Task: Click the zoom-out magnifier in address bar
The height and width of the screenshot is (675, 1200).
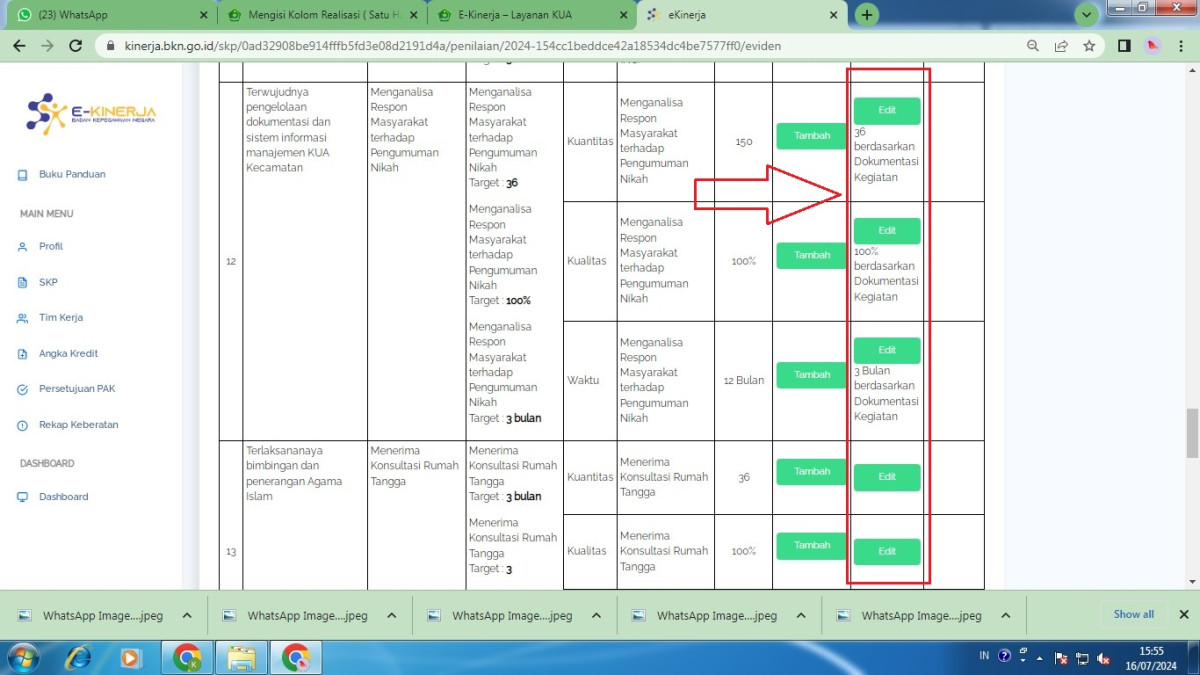Action: (1033, 46)
